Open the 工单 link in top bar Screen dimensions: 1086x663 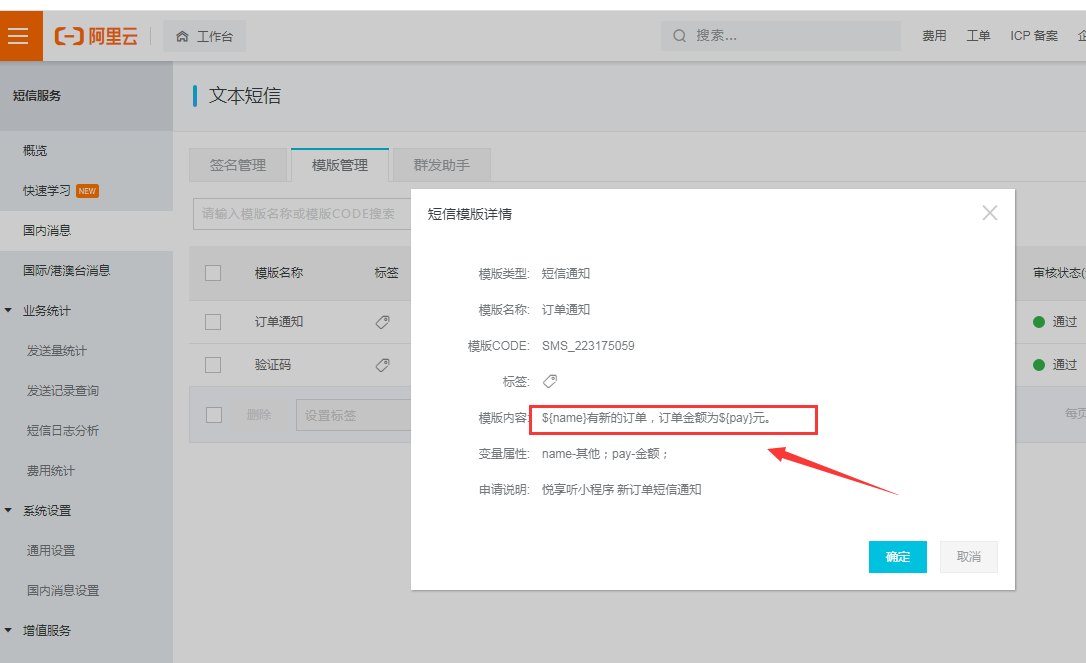click(978, 35)
